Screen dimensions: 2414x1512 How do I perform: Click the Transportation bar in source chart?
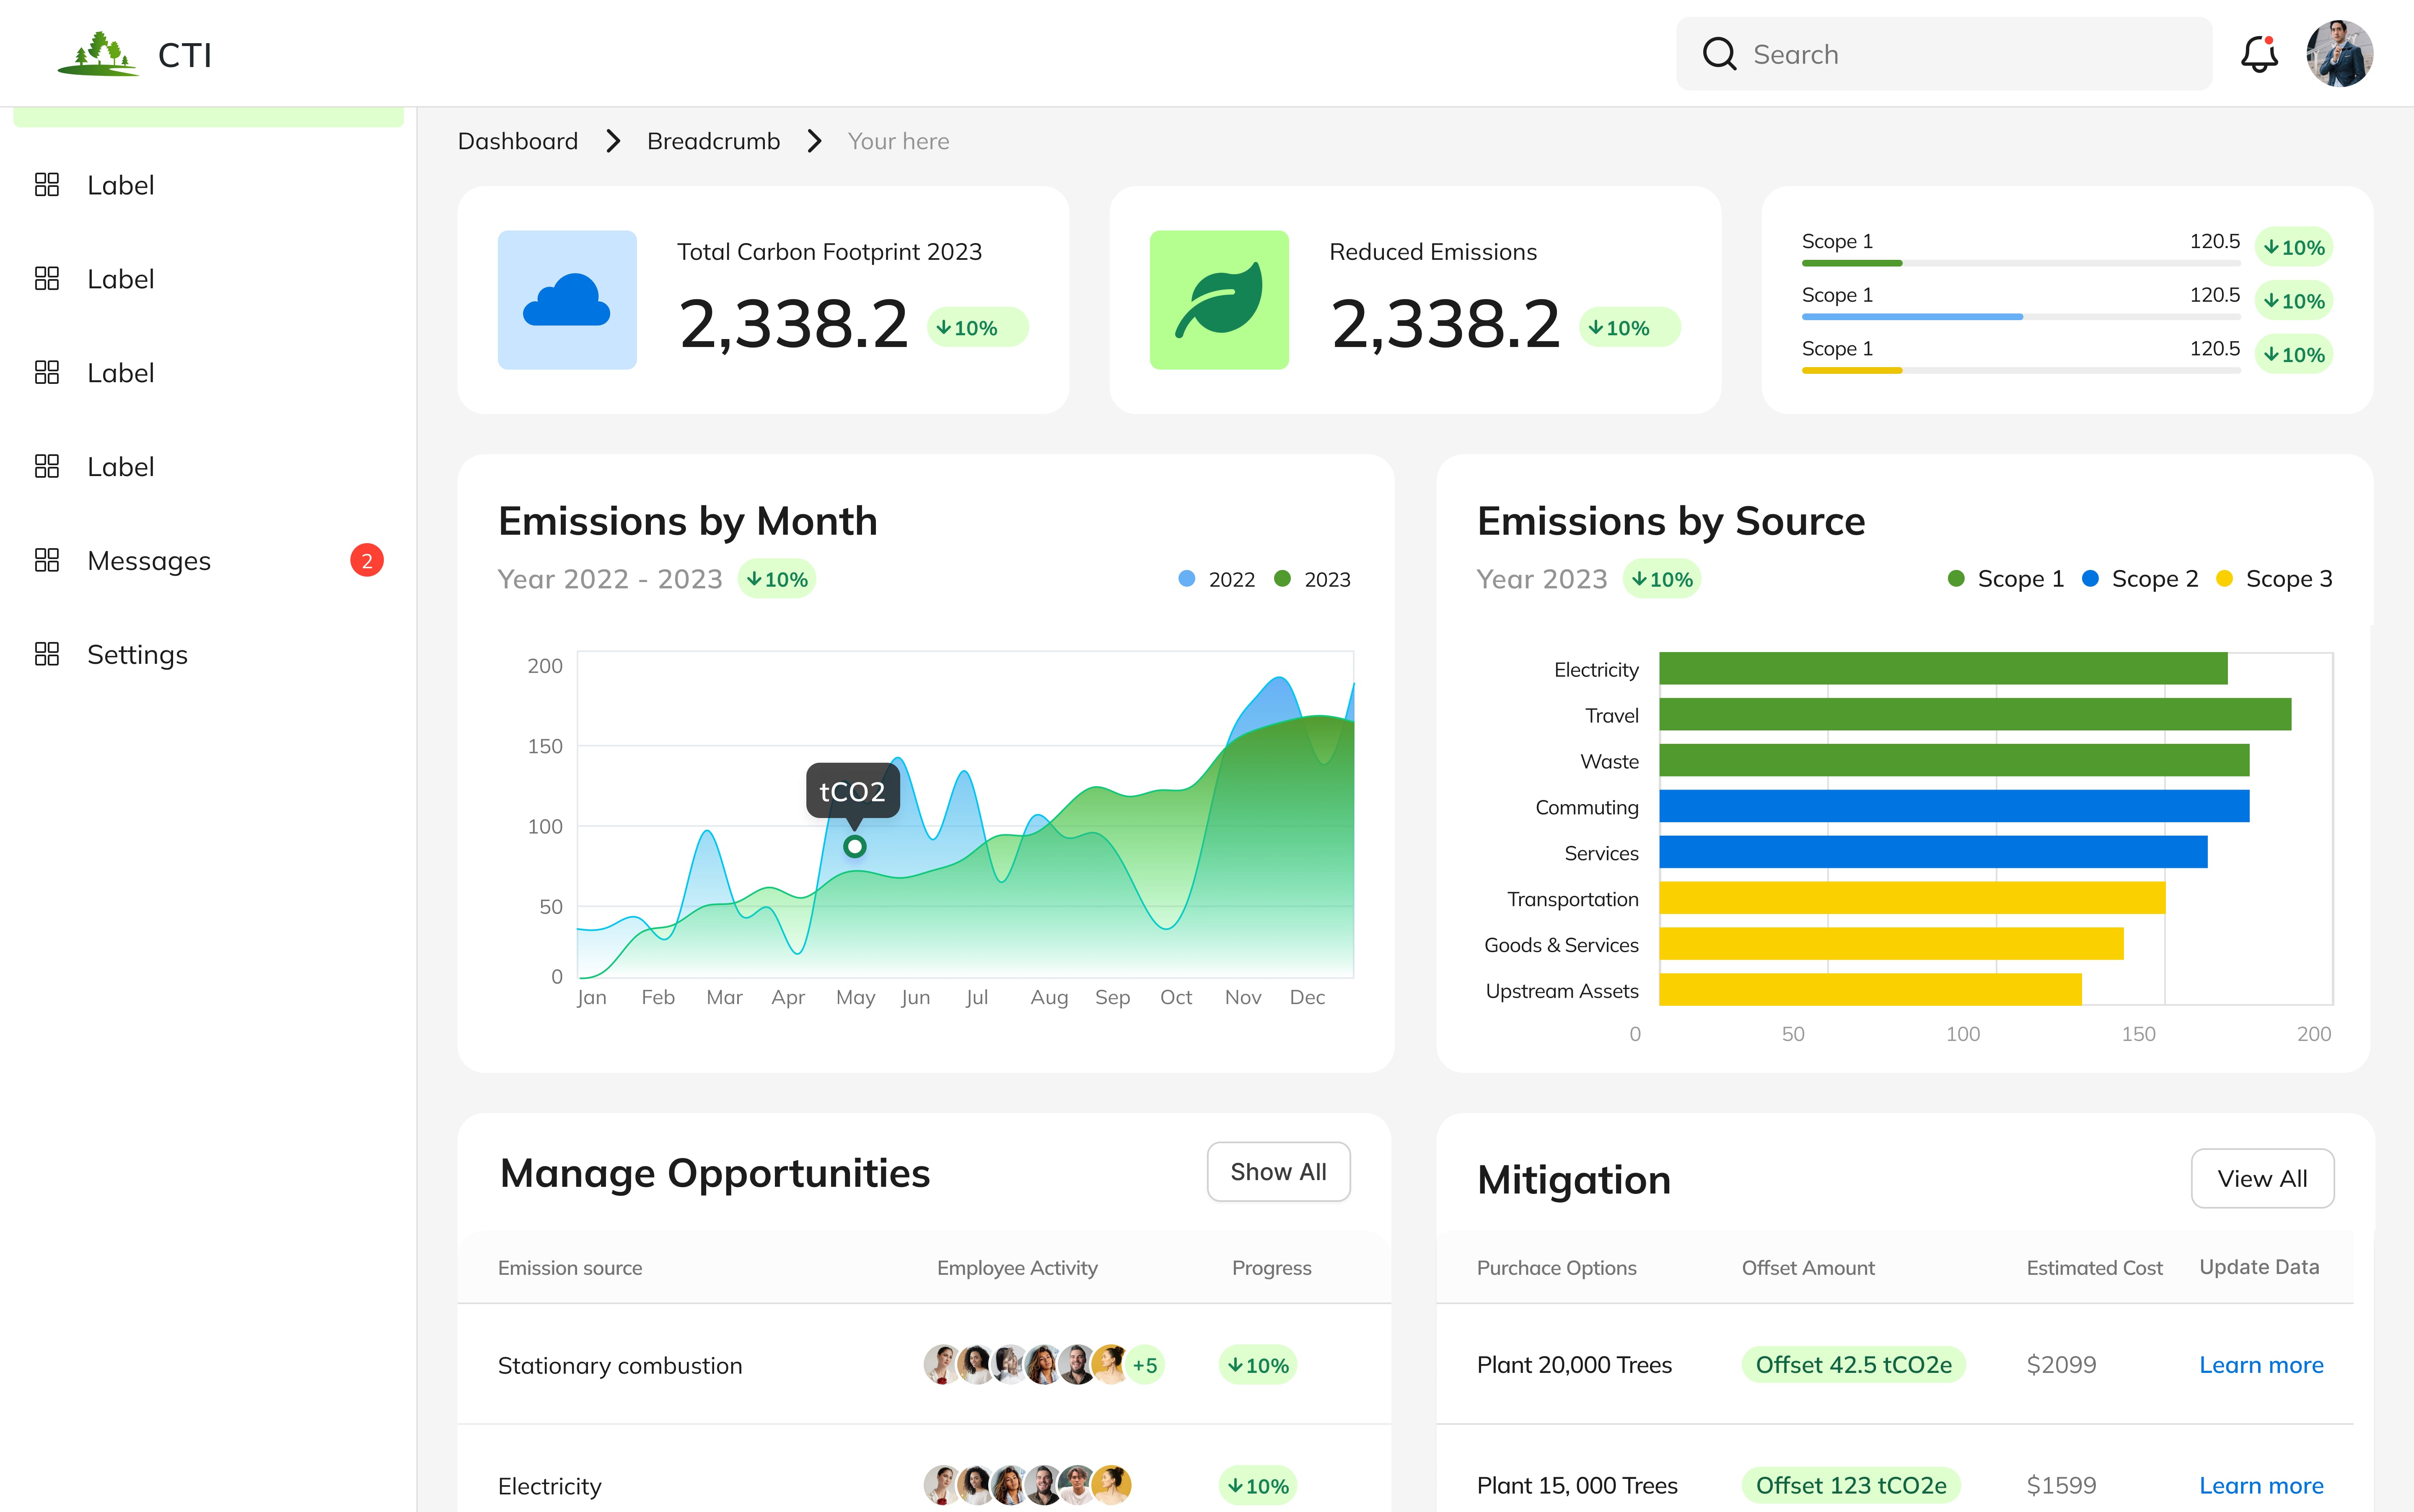[x=1912, y=898]
